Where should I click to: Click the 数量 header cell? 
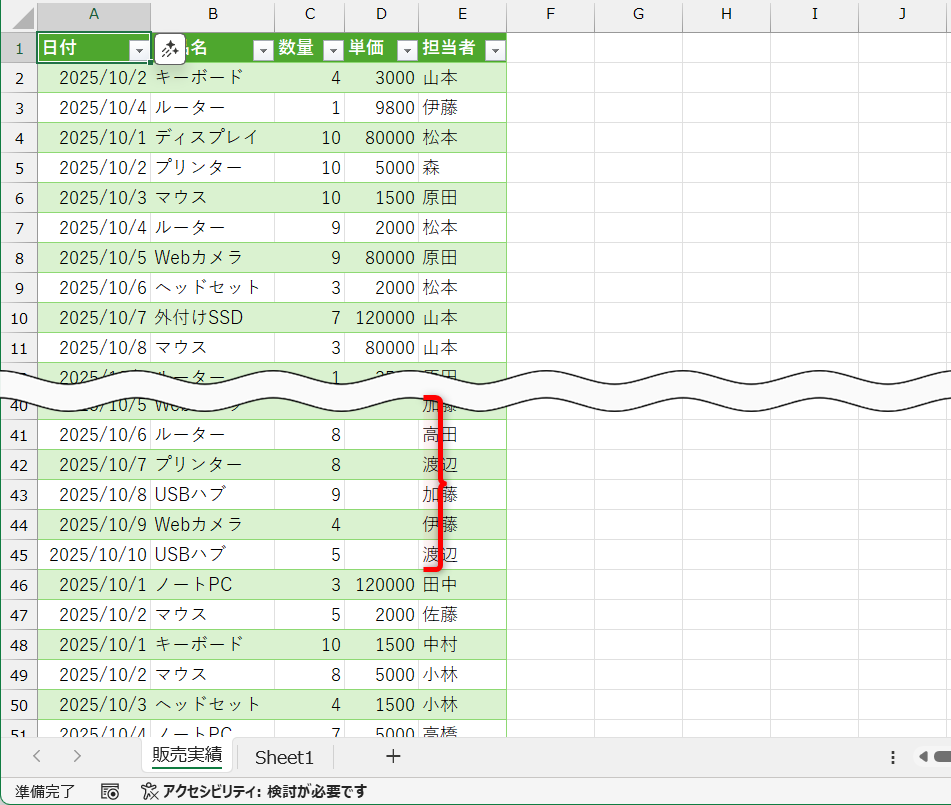(310, 48)
